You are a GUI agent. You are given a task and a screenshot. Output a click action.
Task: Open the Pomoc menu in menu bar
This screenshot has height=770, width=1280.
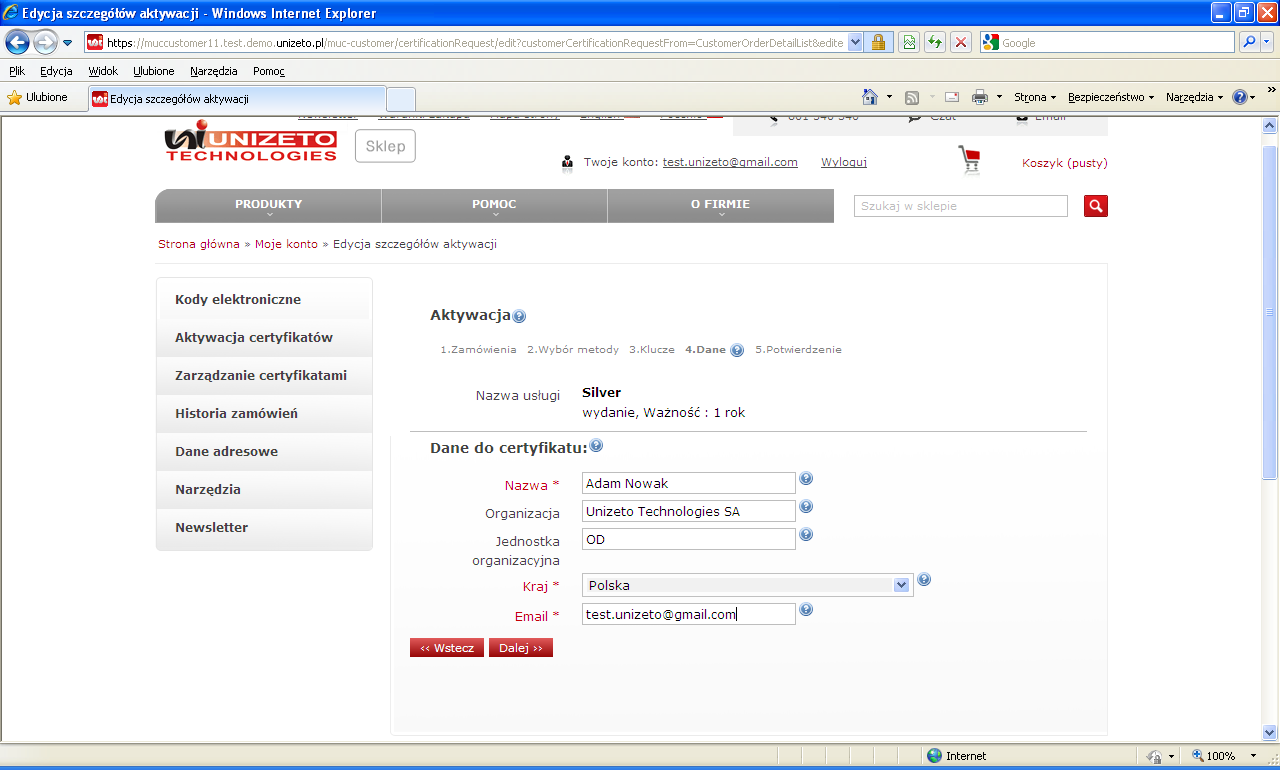coord(269,71)
